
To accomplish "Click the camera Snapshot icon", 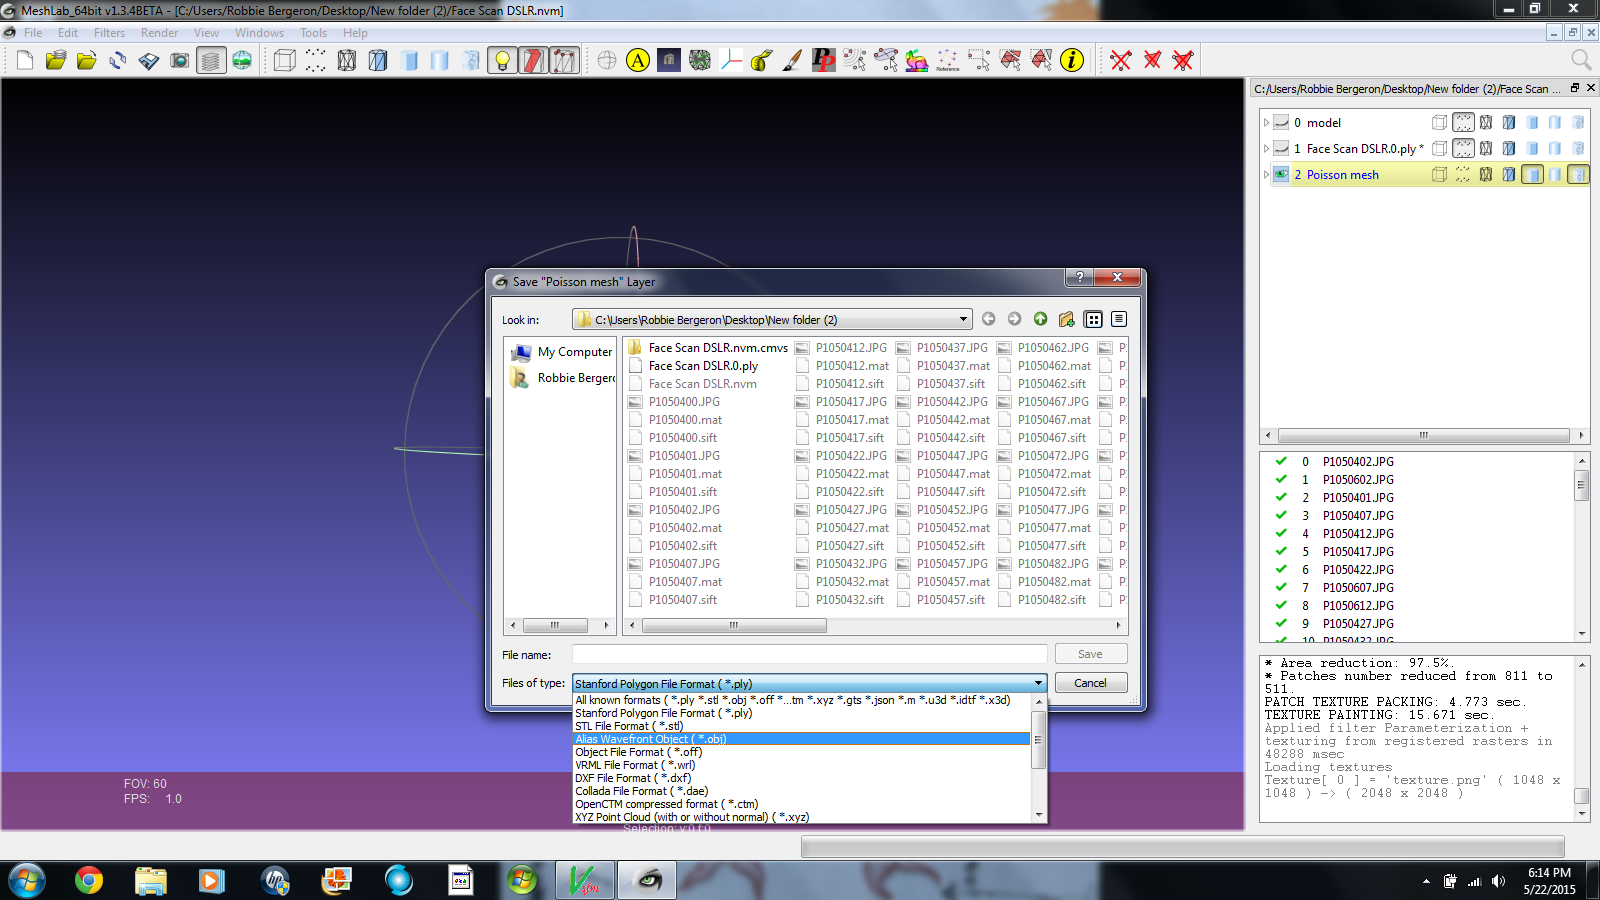I will pyautogui.click(x=180, y=61).
